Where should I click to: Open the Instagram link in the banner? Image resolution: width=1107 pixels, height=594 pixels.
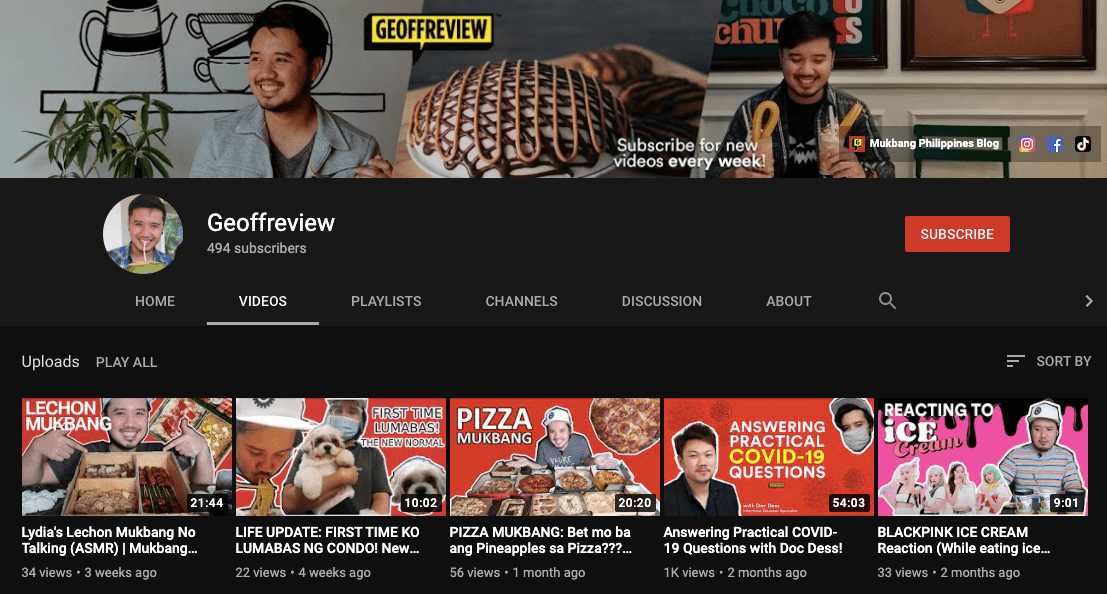[1027, 144]
